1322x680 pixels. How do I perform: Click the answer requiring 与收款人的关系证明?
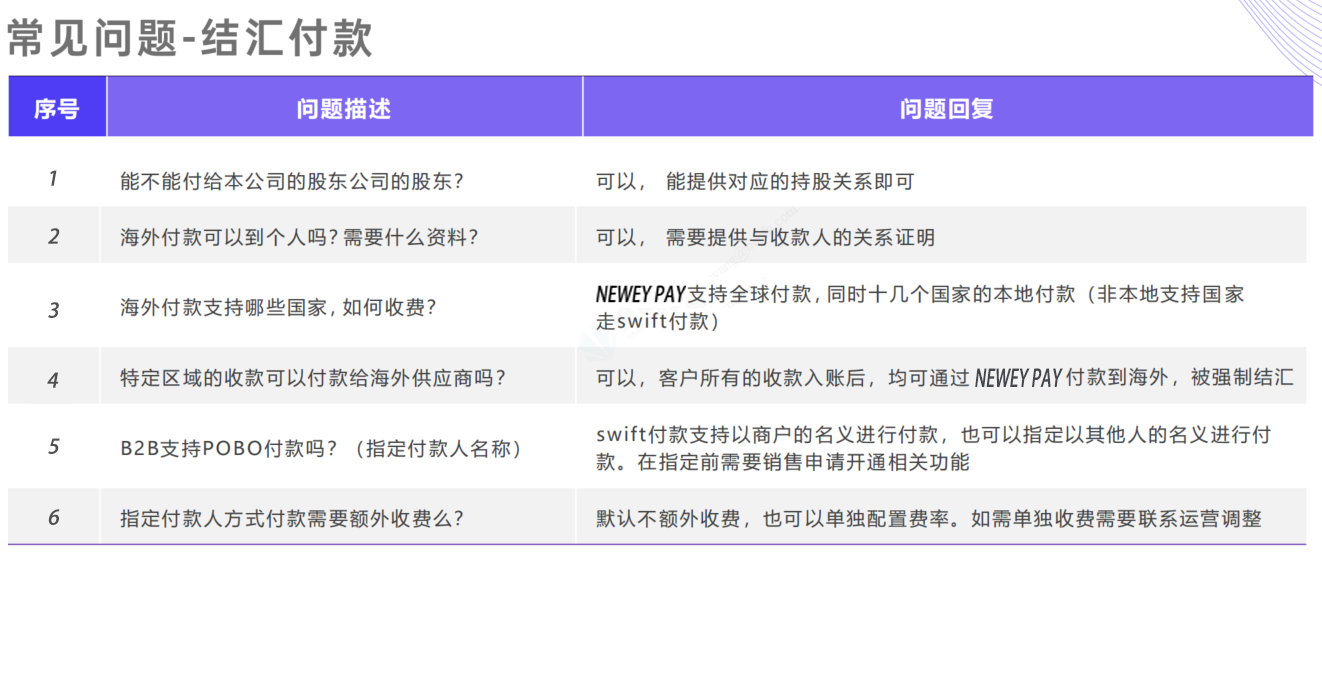pyautogui.click(x=765, y=237)
